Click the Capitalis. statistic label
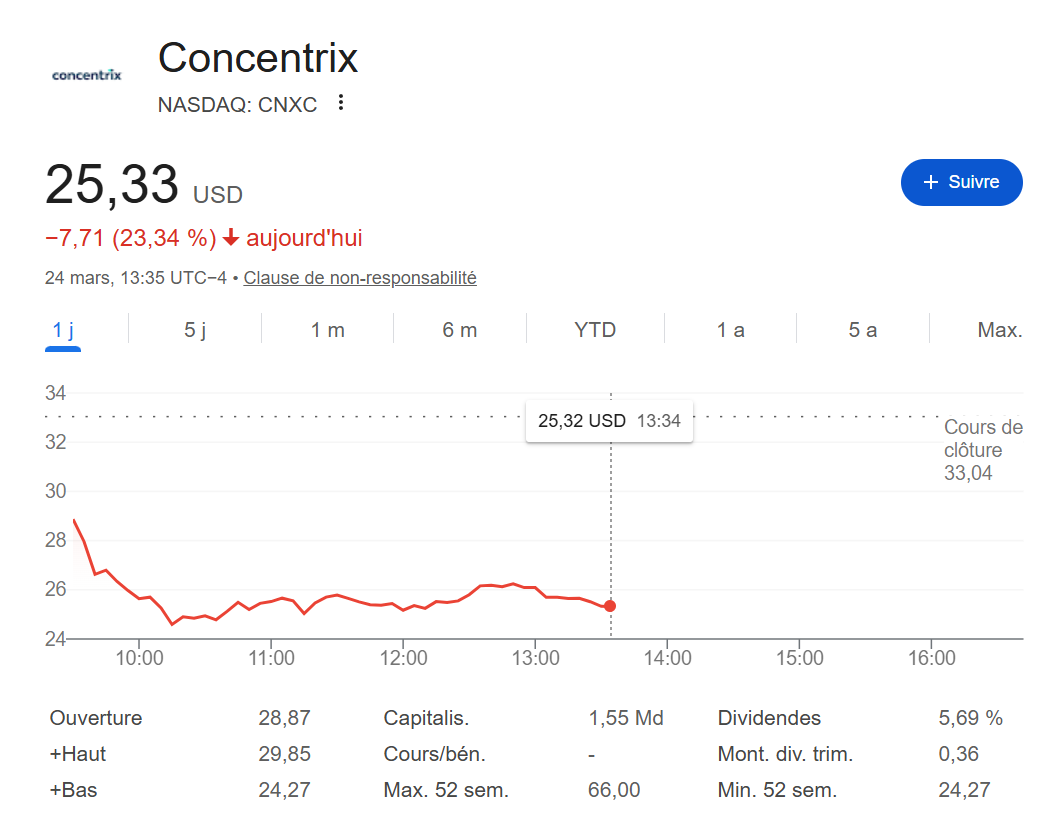Screen dimensions: 1045x829 tap(426, 718)
